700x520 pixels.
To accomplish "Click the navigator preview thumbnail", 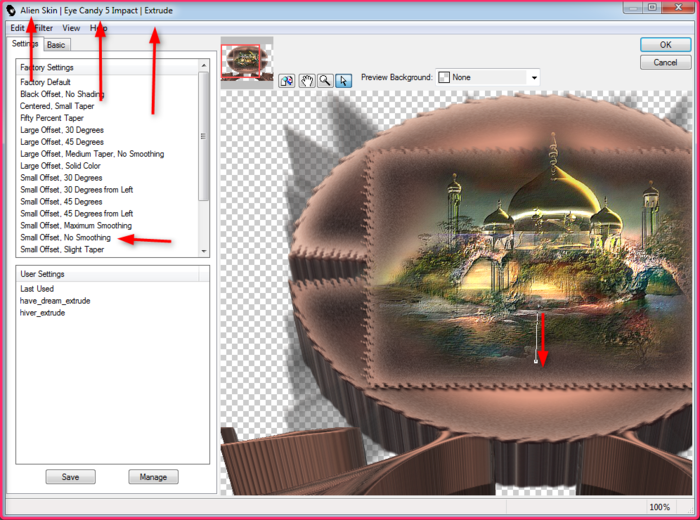I will click(x=247, y=62).
